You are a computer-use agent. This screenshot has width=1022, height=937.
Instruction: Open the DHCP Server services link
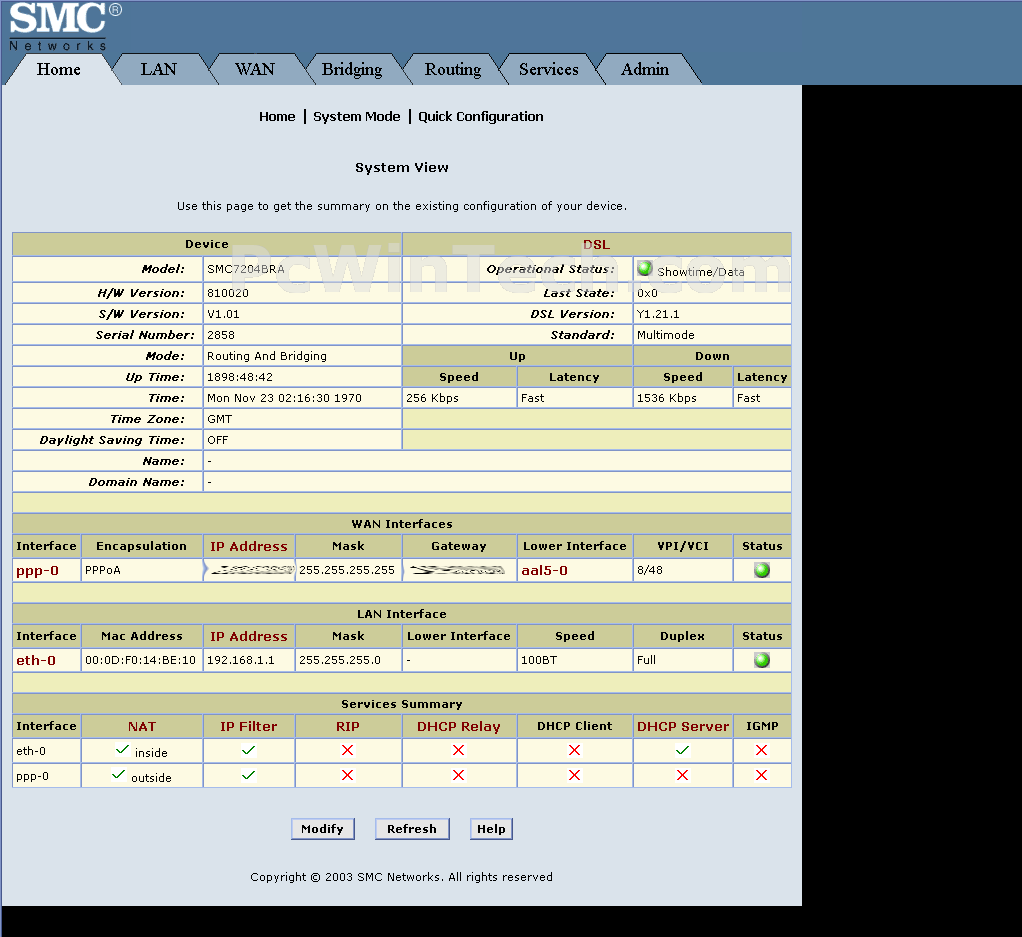click(x=682, y=727)
